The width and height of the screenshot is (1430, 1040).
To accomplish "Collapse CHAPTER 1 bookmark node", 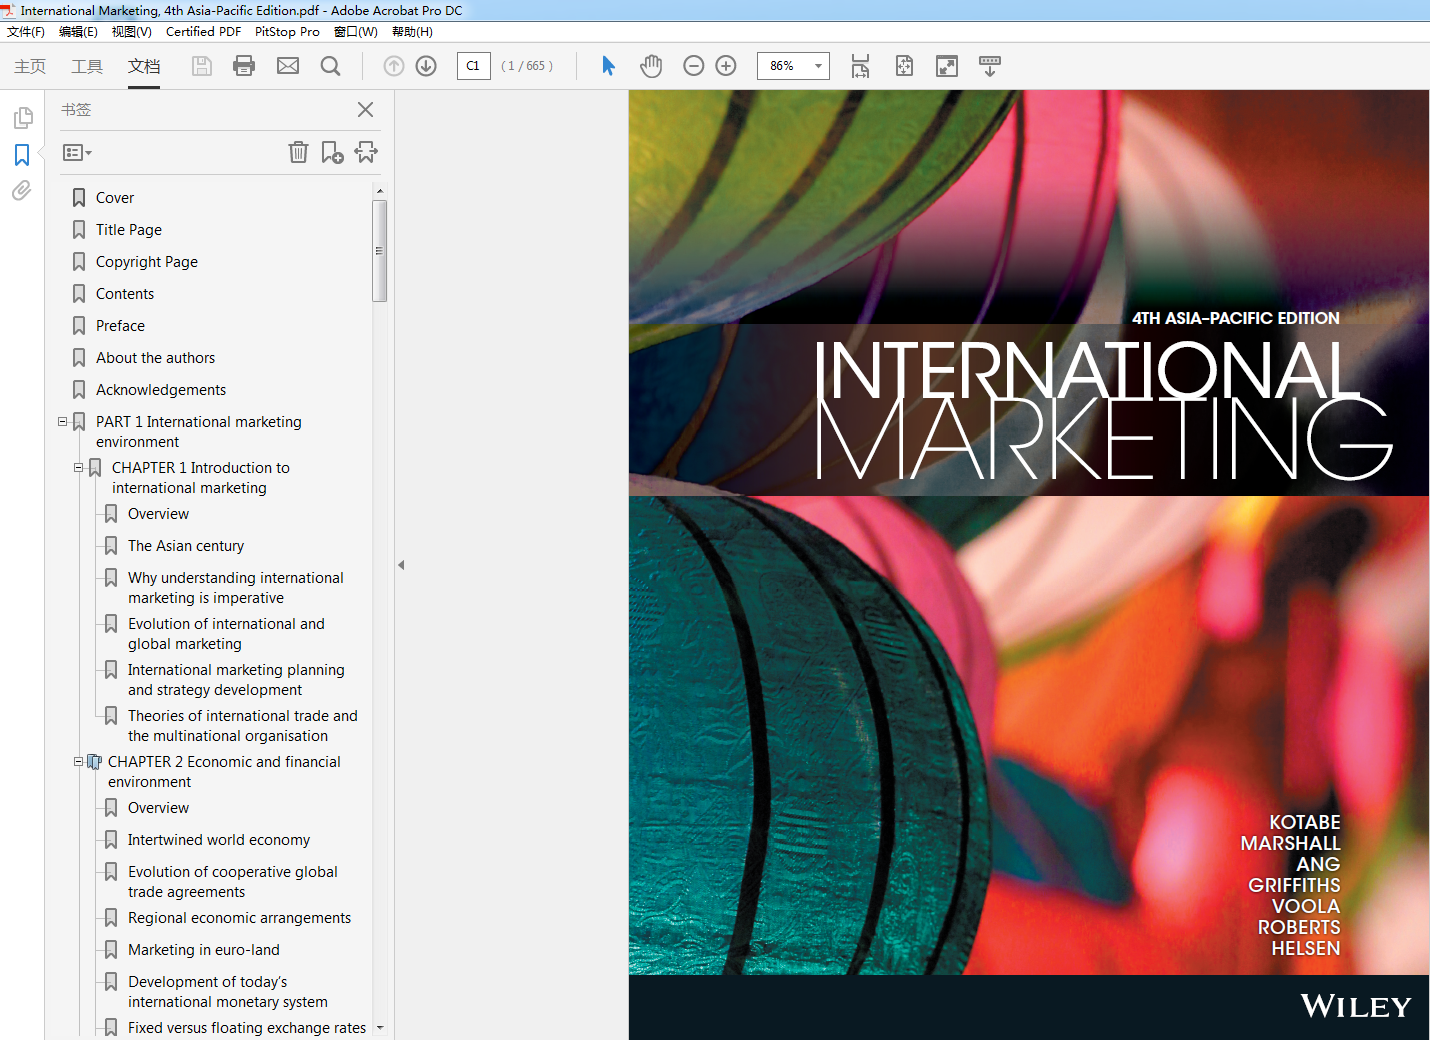I will pos(79,468).
